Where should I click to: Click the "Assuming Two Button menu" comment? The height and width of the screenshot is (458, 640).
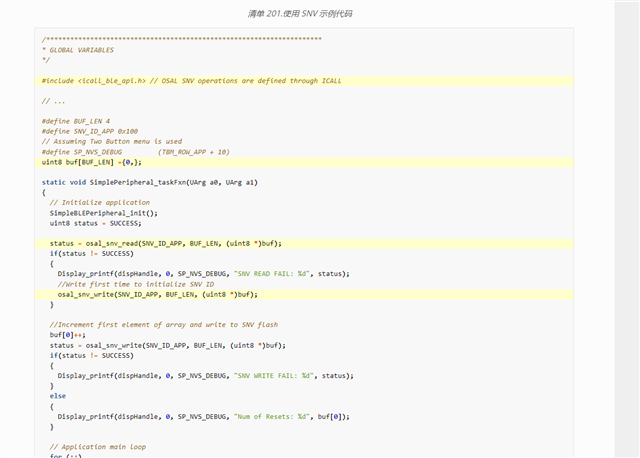click(x=111, y=141)
